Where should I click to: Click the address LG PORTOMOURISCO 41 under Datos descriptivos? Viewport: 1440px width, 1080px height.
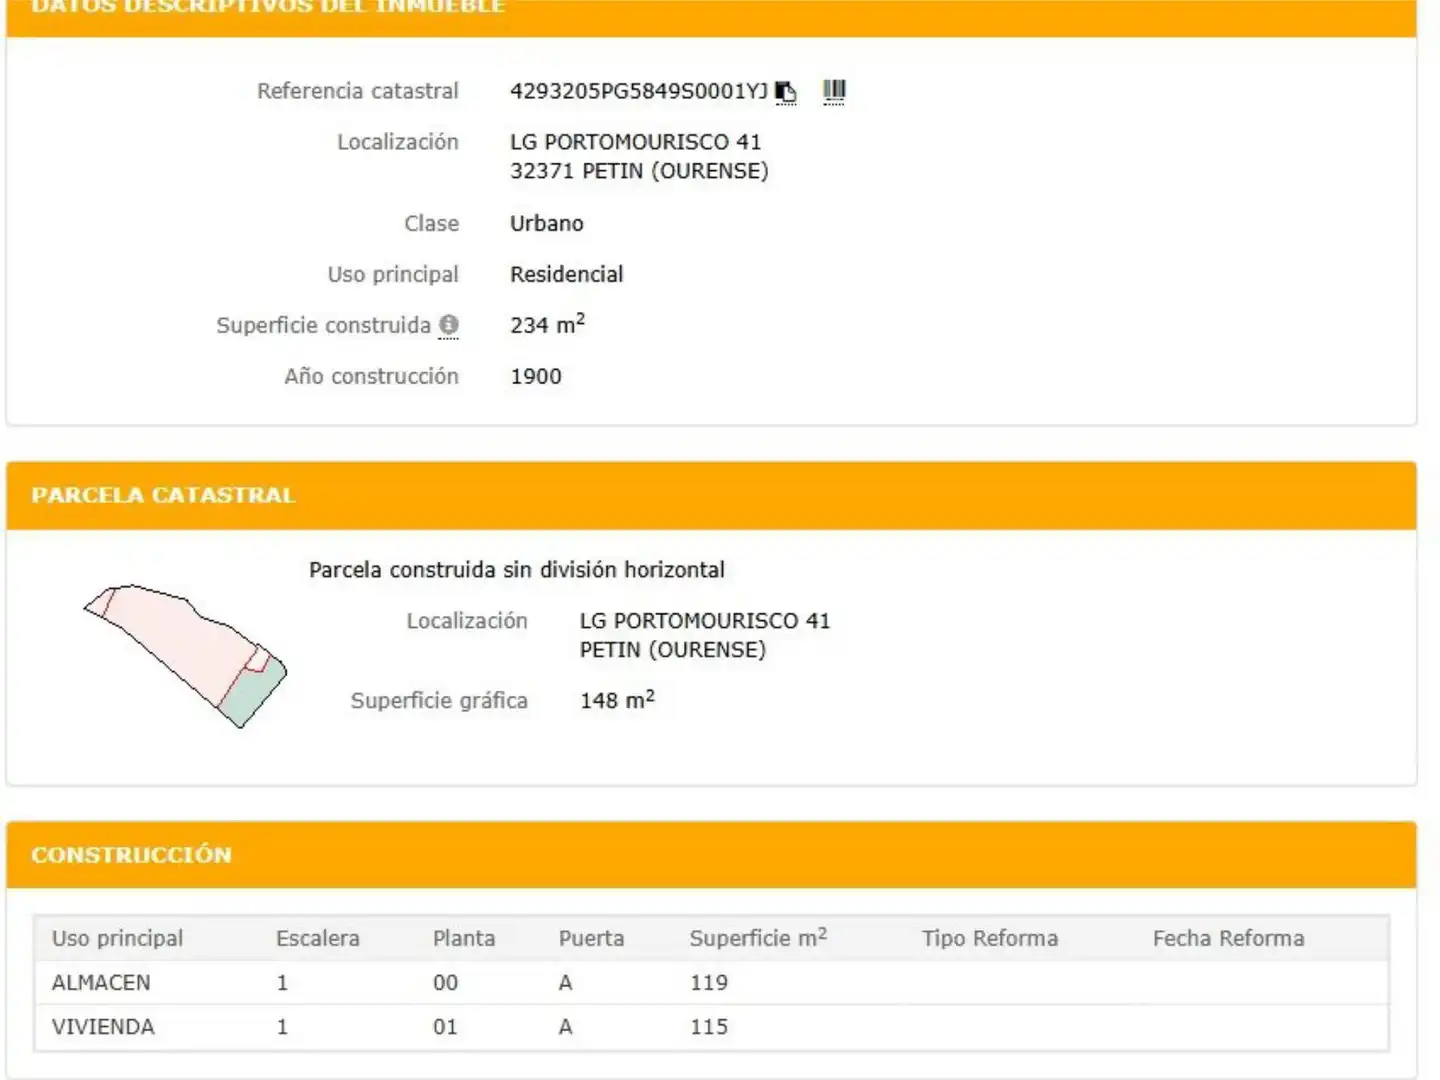(x=636, y=142)
